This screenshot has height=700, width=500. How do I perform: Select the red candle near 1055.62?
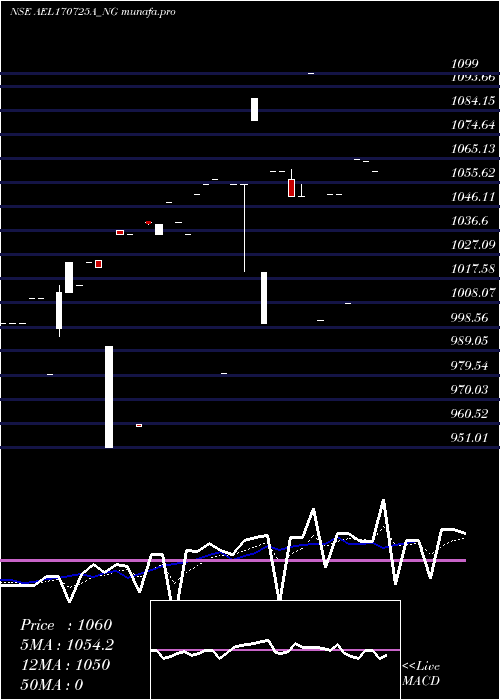click(292, 188)
